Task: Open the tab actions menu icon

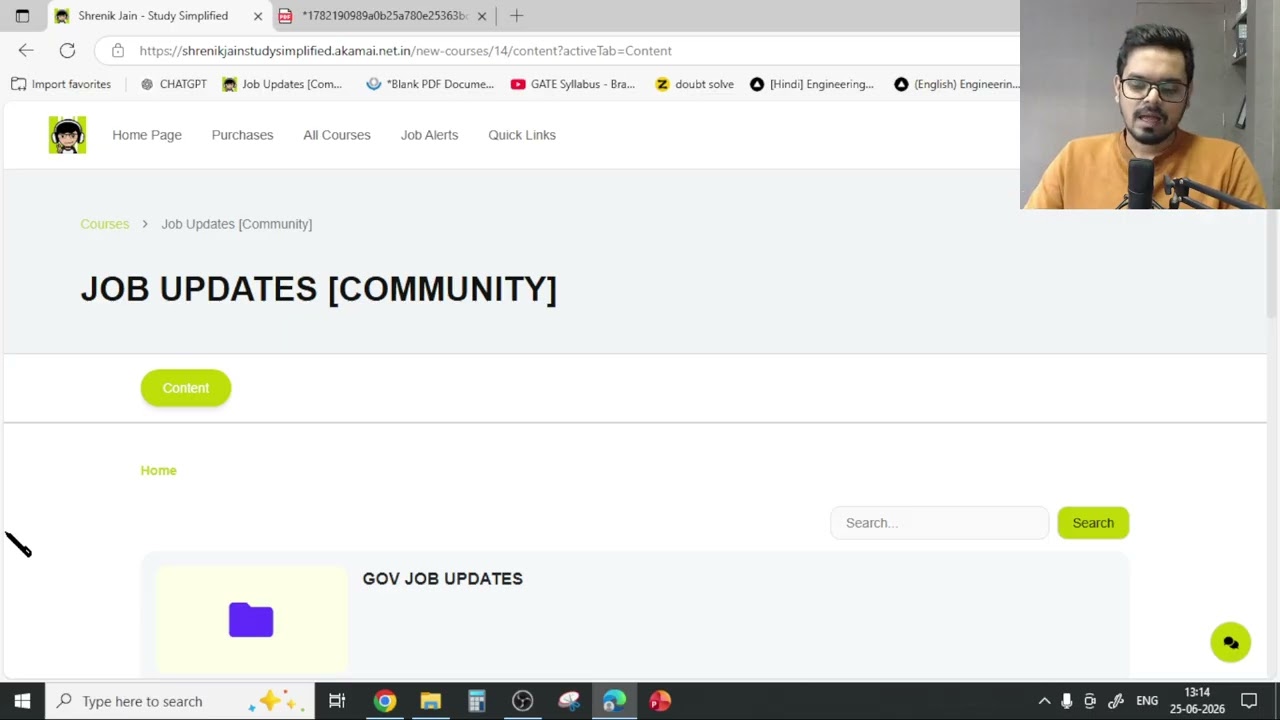Action: (22, 16)
